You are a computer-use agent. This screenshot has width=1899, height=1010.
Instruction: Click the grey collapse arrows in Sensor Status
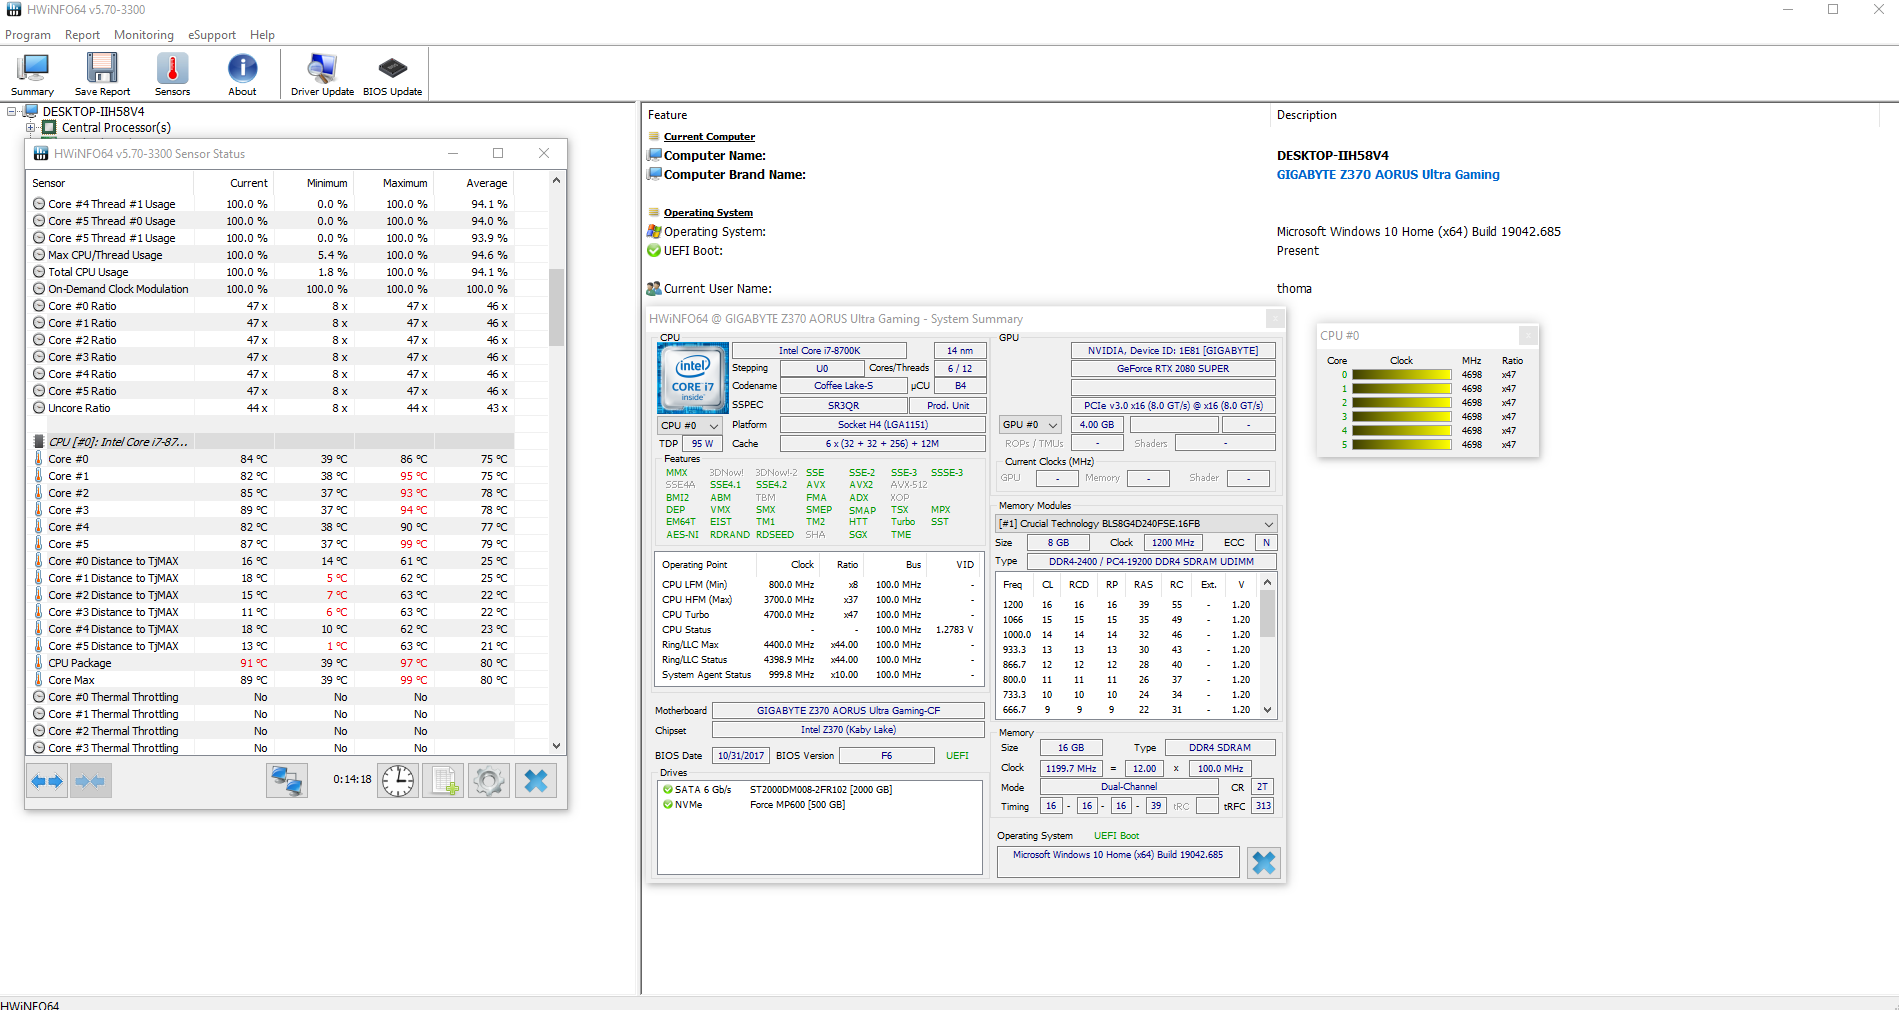click(x=90, y=781)
